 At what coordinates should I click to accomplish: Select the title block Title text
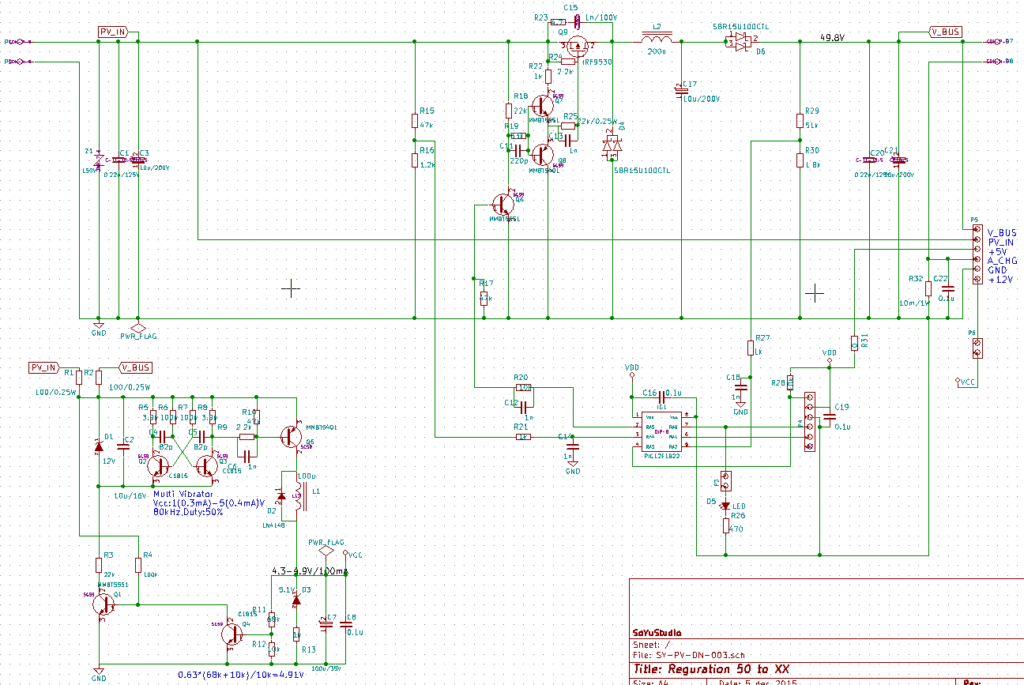(710, 669)
